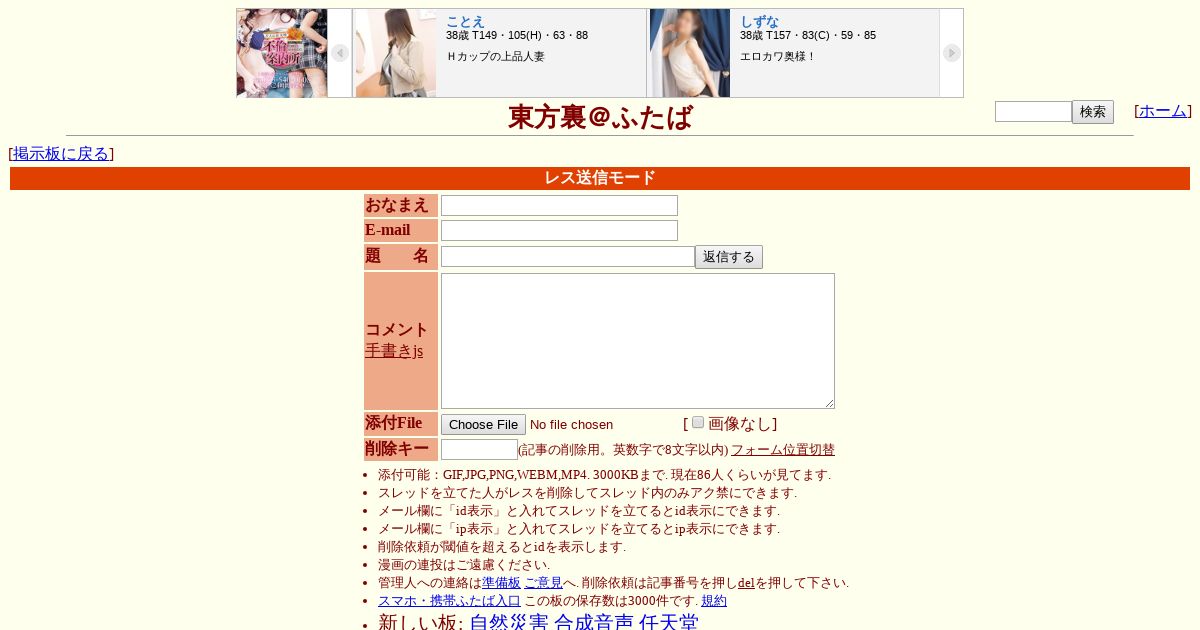
Task: Open the 自然災害 board link
Action: click(x=509, y=623)
